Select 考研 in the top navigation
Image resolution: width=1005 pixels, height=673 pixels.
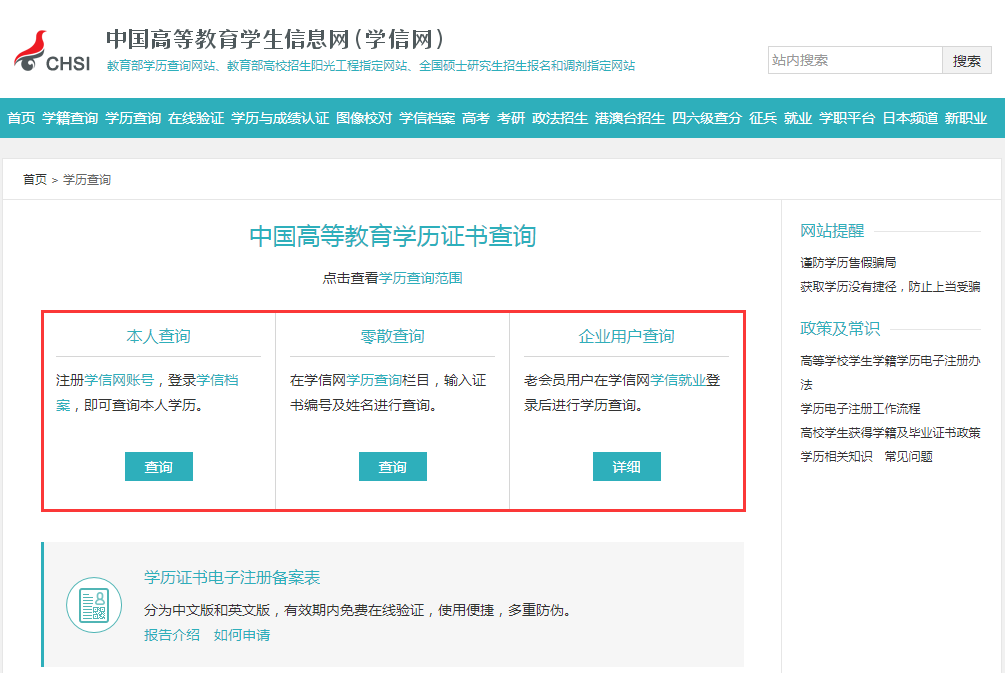click(x=511, y=118)
